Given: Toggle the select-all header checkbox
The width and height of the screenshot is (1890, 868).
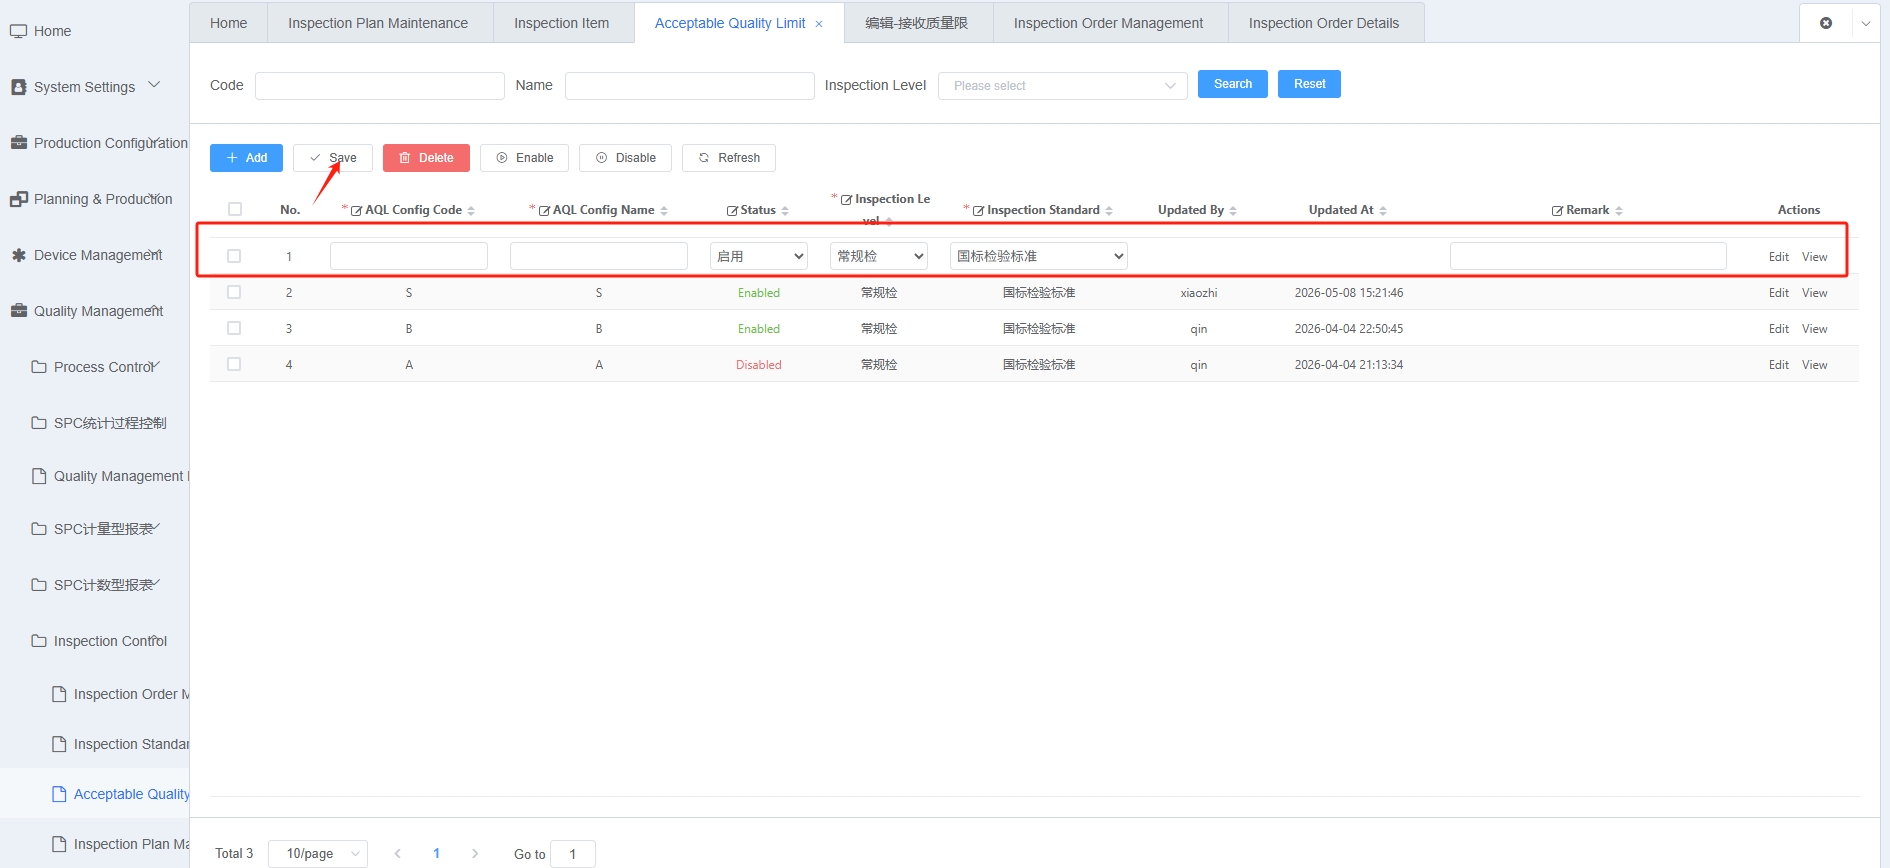Looking at the screenshot, I should [235, 209].
